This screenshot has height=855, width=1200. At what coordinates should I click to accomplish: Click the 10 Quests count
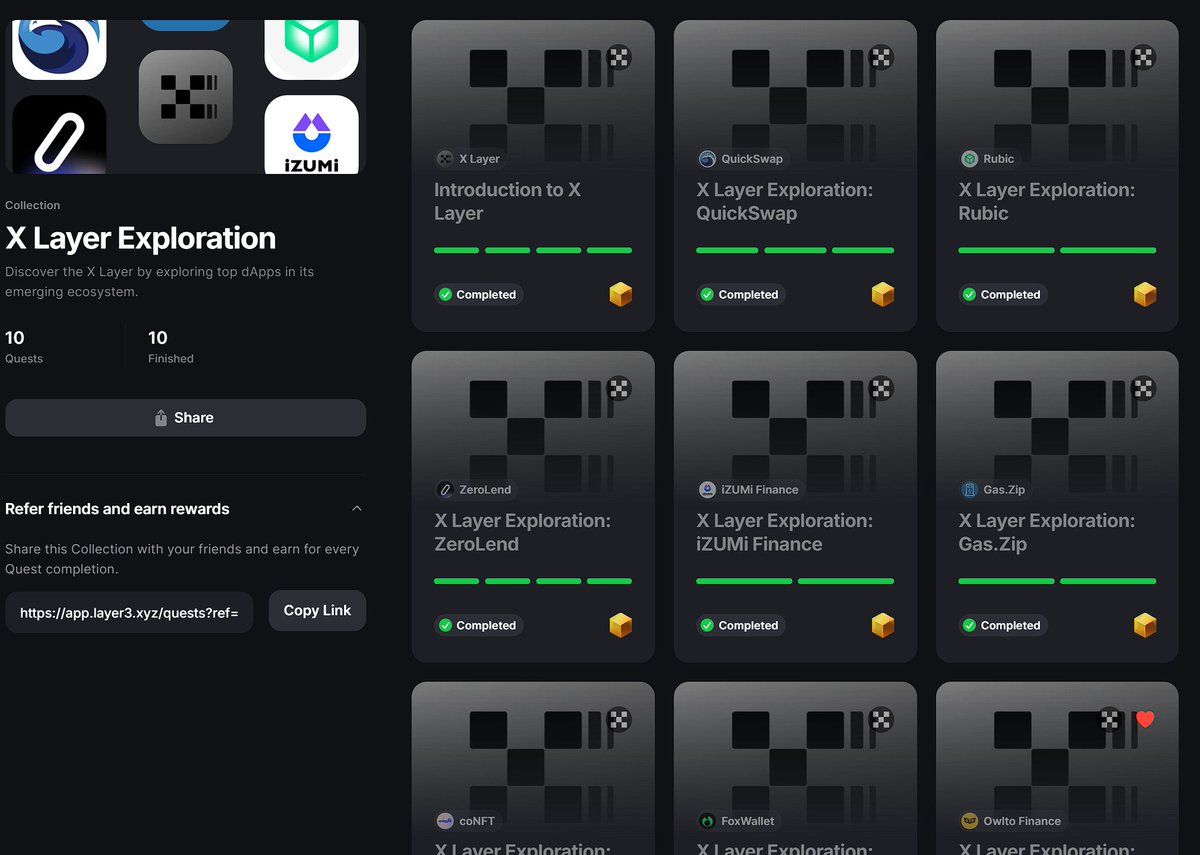click(24, 347)
